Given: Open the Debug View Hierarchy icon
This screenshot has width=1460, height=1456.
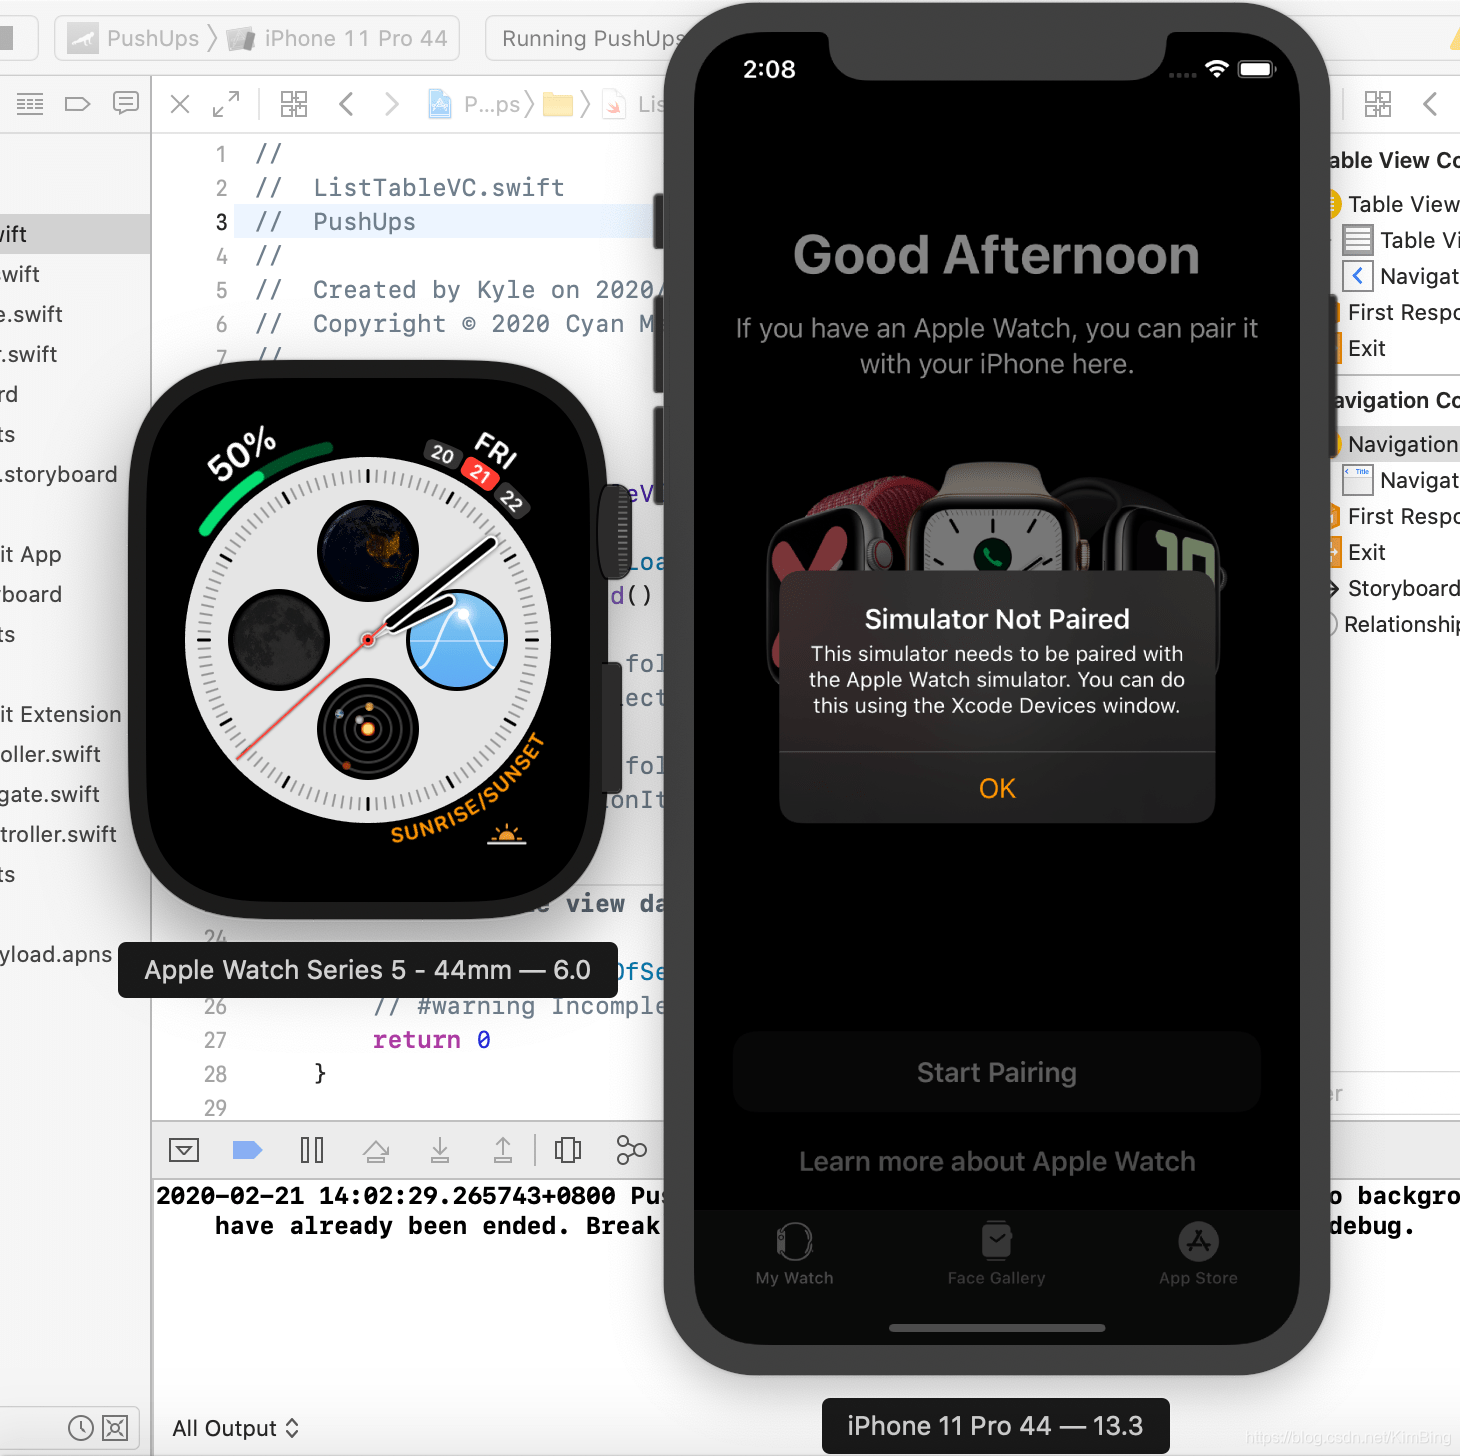Looking at the screenshot, I should (x=568, y=1150).
